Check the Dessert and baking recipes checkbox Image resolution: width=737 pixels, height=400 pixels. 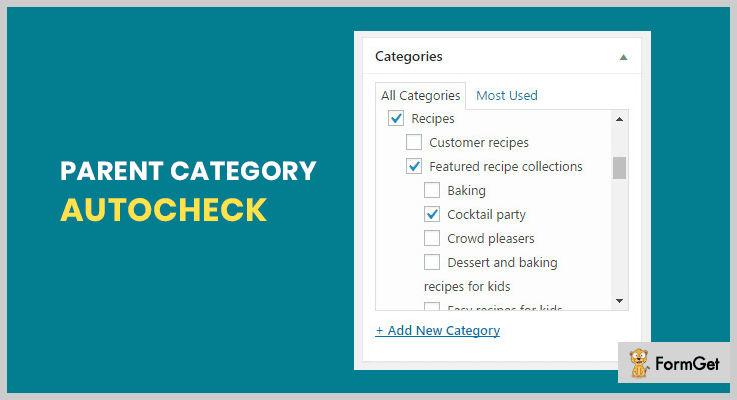pos(431,262)
